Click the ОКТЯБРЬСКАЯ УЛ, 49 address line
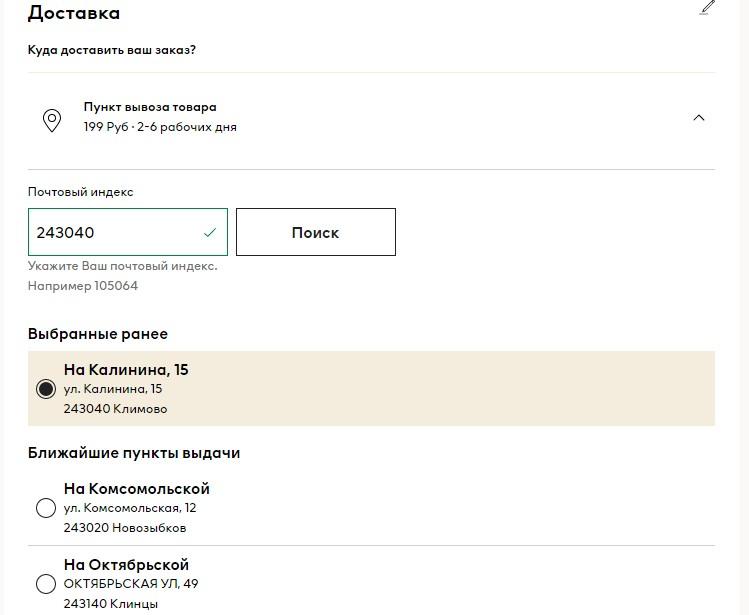This screenshot has height=615, width=749. point(131,584)
